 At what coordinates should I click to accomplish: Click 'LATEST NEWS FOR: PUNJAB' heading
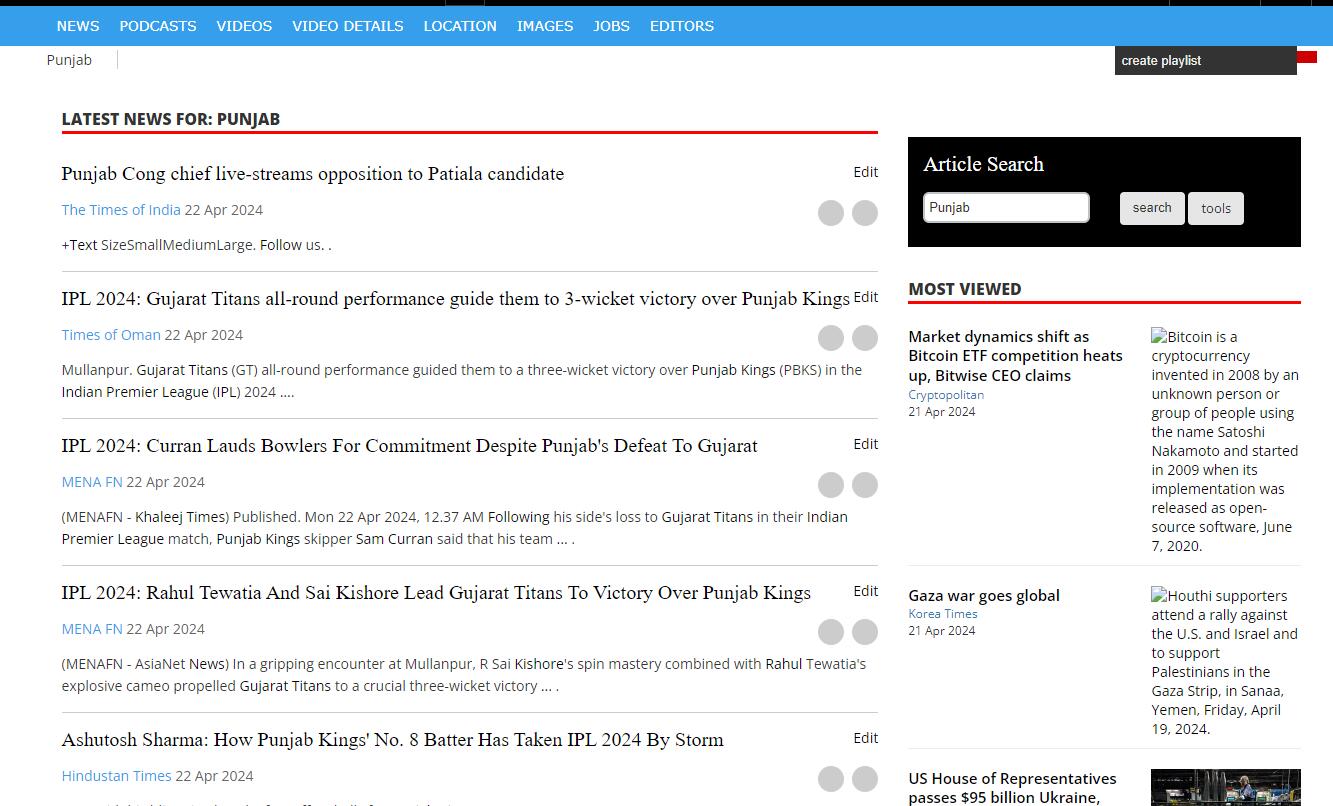click(x=171, y=119)
